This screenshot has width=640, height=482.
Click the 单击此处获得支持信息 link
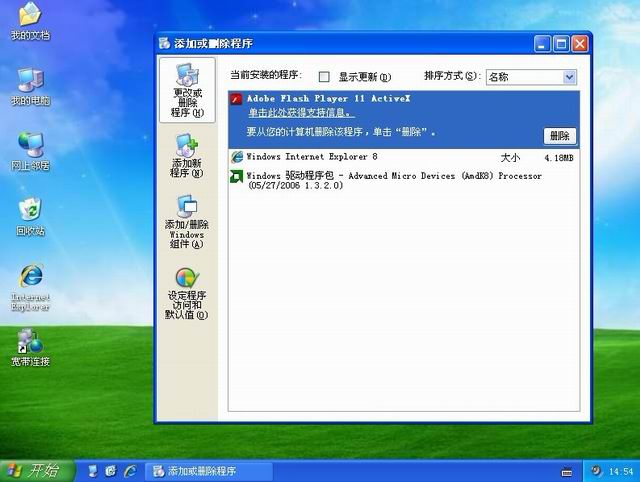tap(301, 113)
